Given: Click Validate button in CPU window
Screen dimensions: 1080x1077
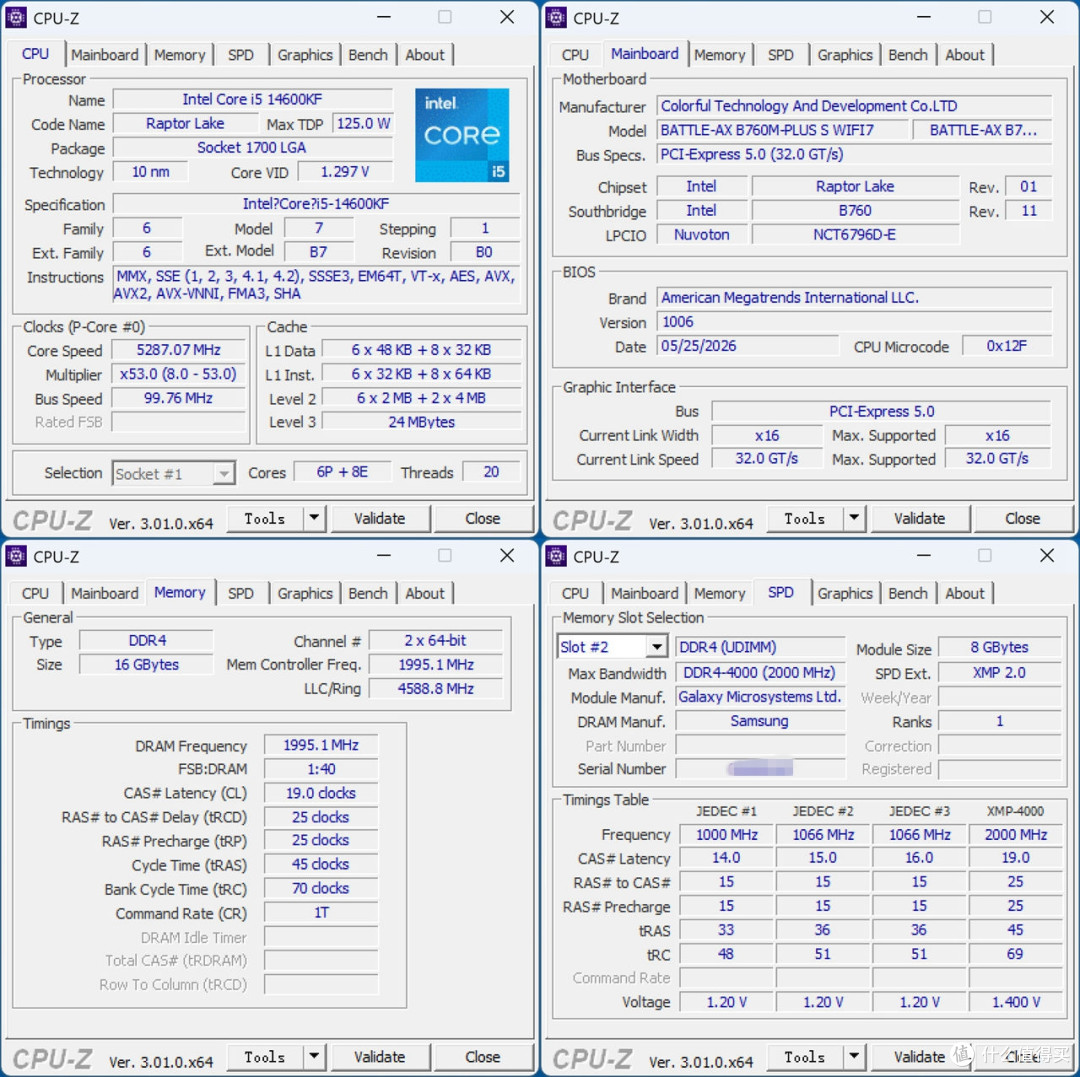Looking at the screenshot, I should 380,518.
